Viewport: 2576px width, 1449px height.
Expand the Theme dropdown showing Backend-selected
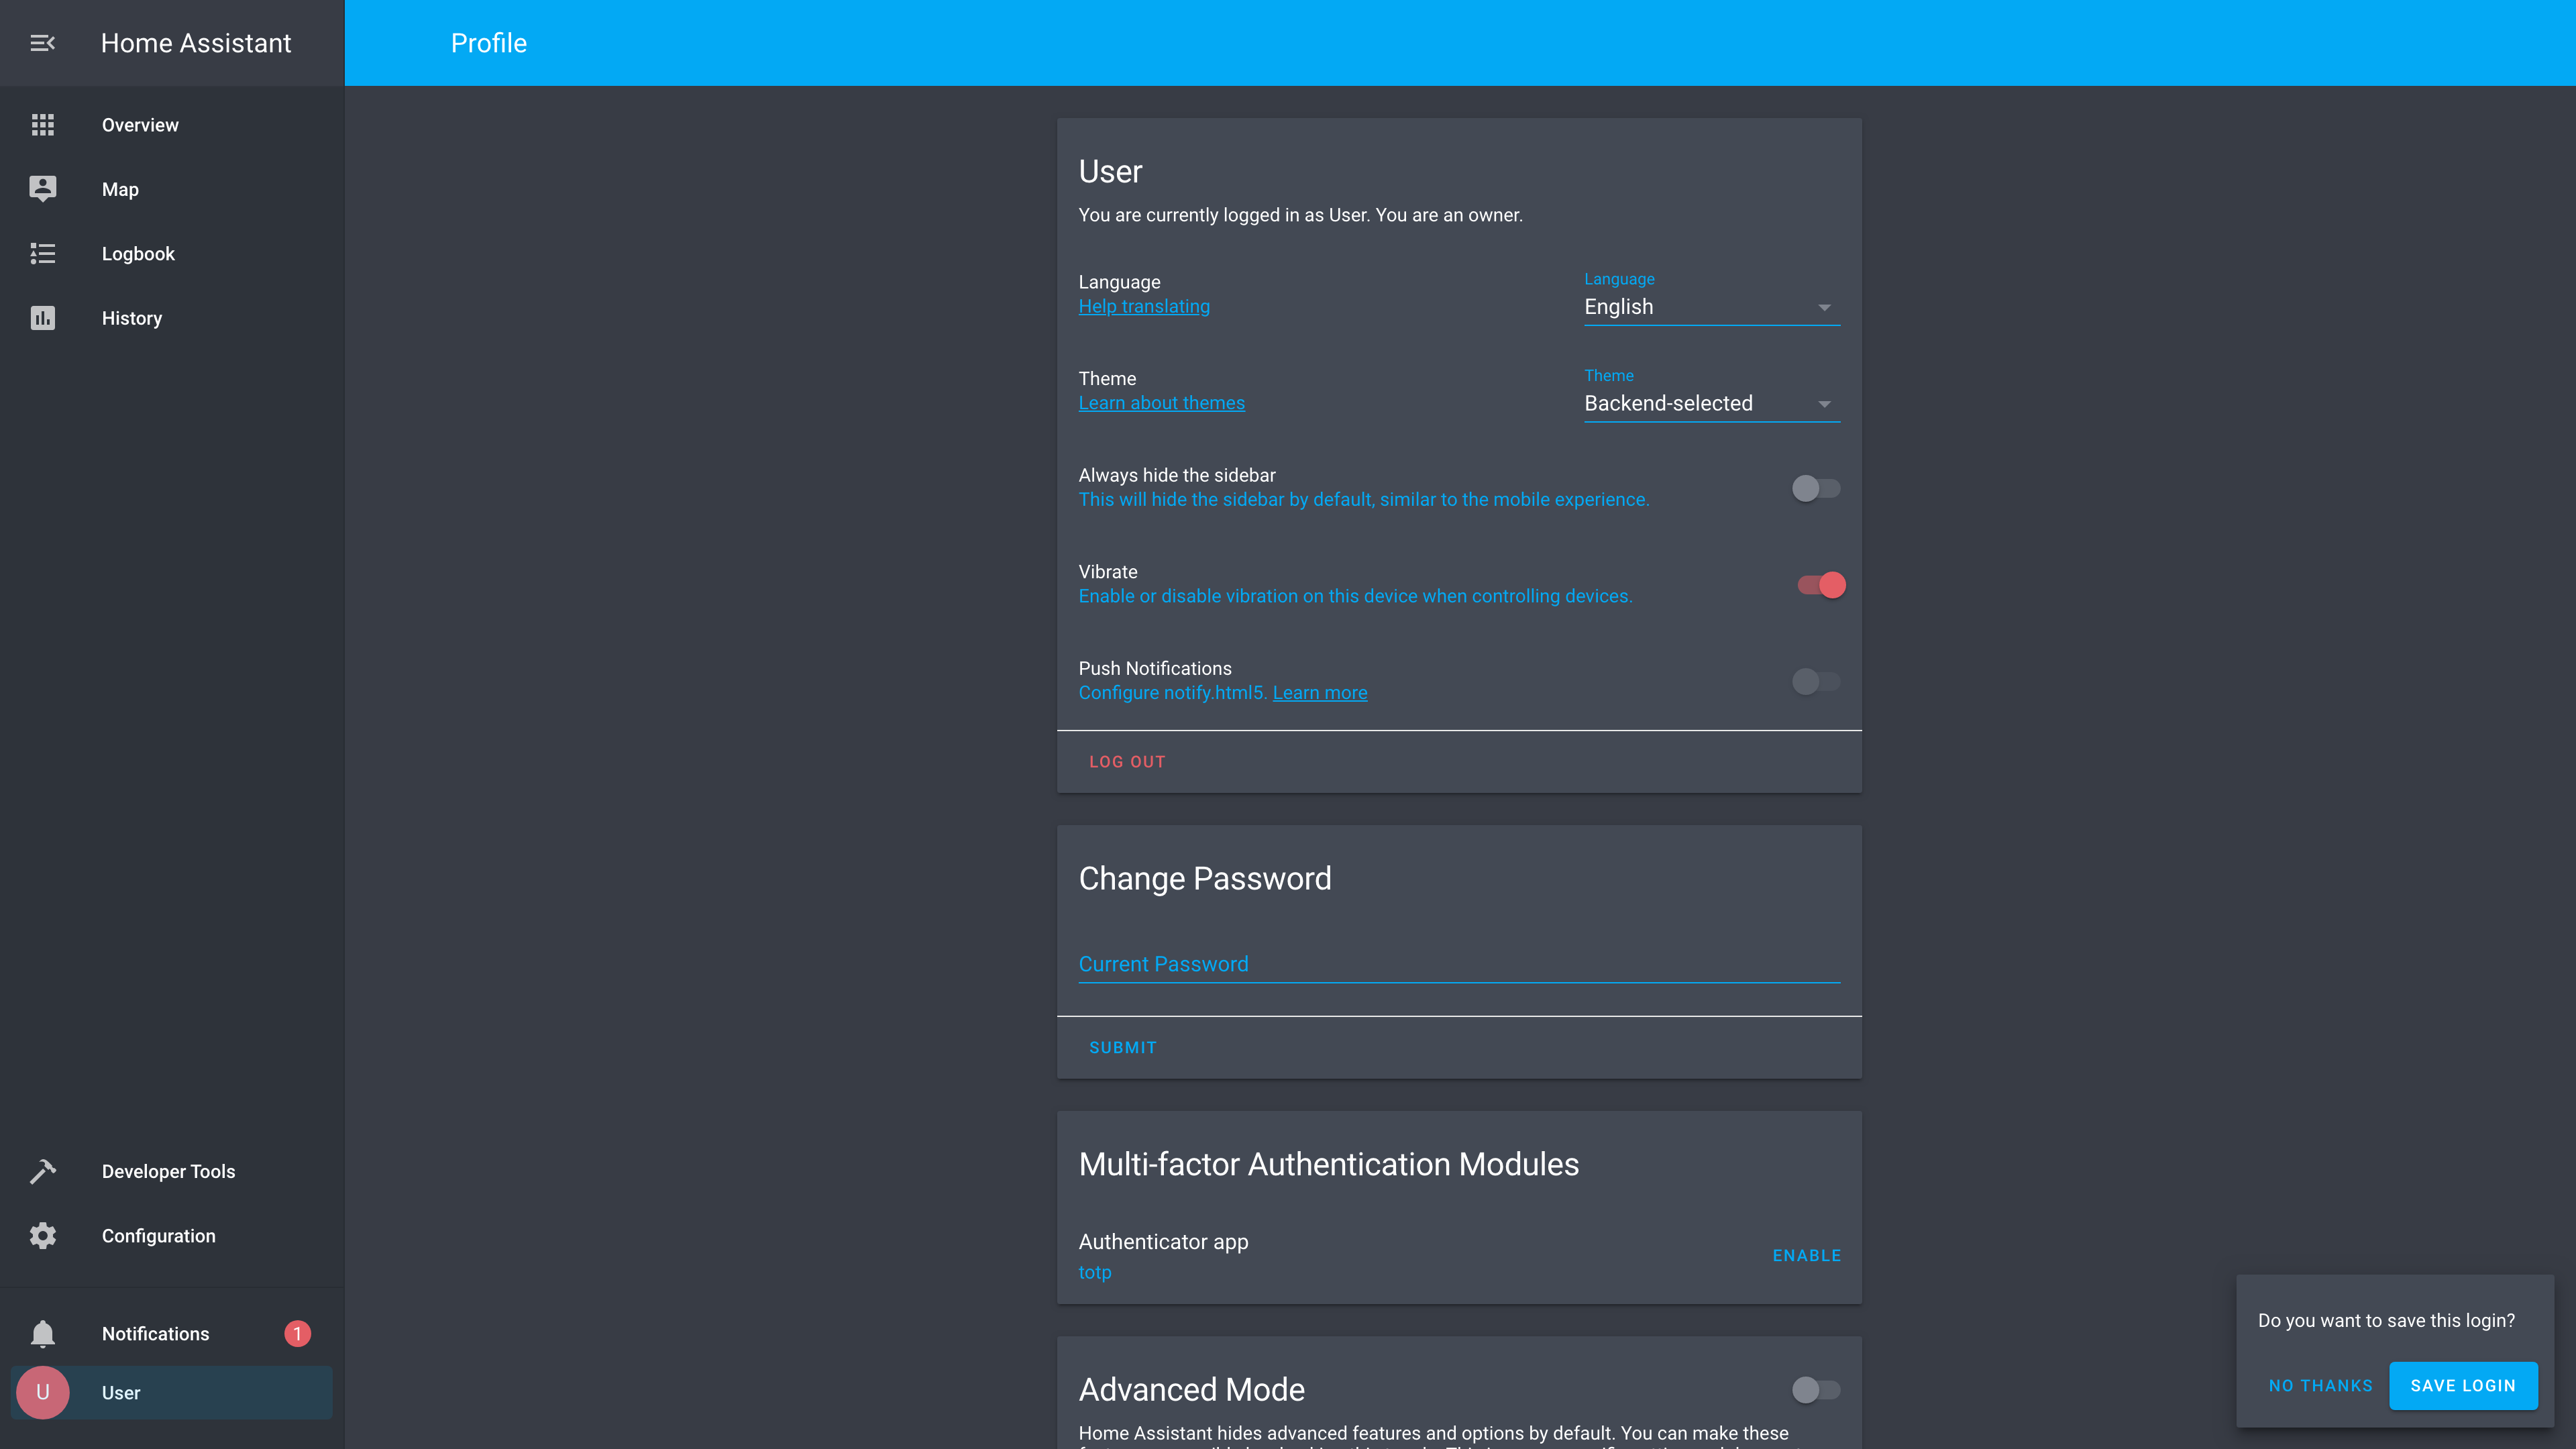click(1710, 404)
